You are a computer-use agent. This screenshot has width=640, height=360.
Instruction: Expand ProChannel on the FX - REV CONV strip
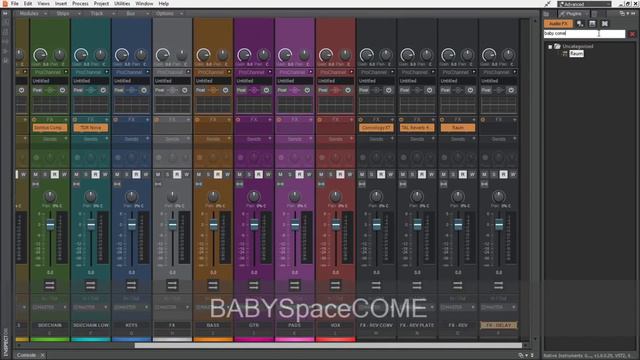pyautogui.click(x=392, y=72)
